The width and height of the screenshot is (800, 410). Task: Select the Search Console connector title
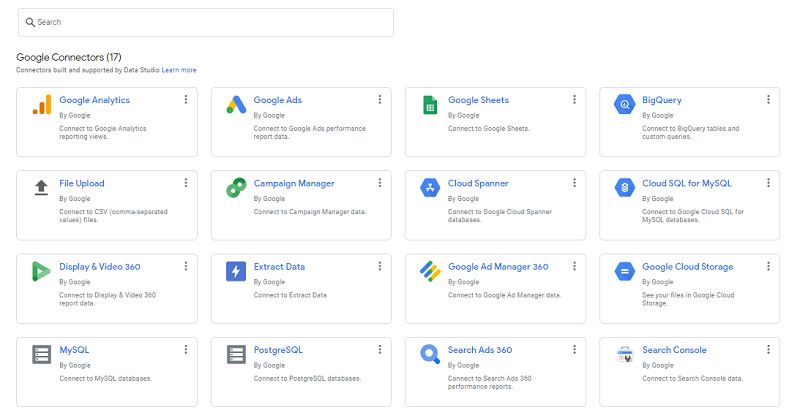pyautogui.click(x=674, y=350)
